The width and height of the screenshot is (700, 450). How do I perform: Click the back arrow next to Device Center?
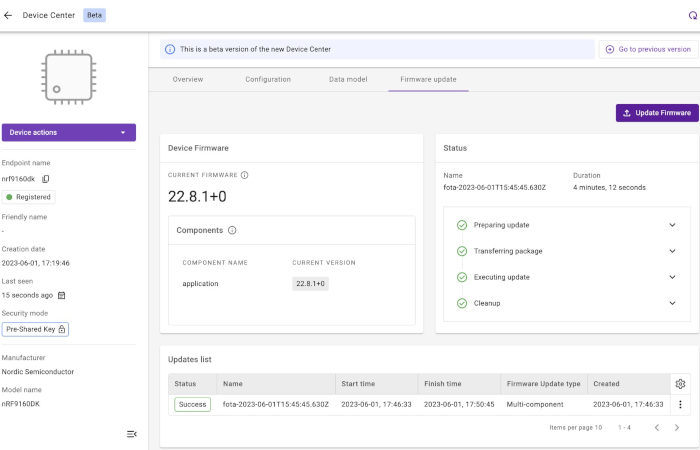9,15
